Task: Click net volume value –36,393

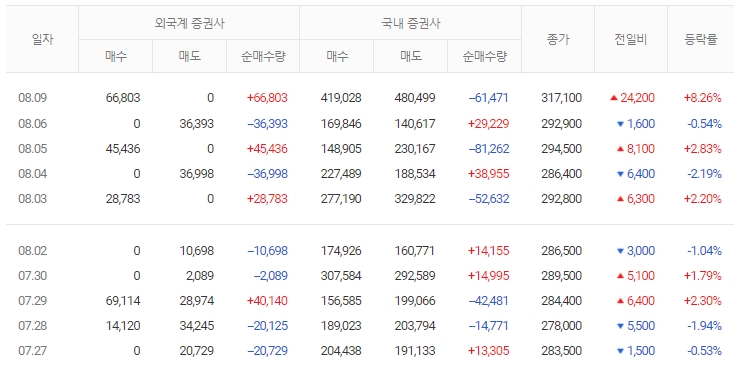Action: point(267,124)
